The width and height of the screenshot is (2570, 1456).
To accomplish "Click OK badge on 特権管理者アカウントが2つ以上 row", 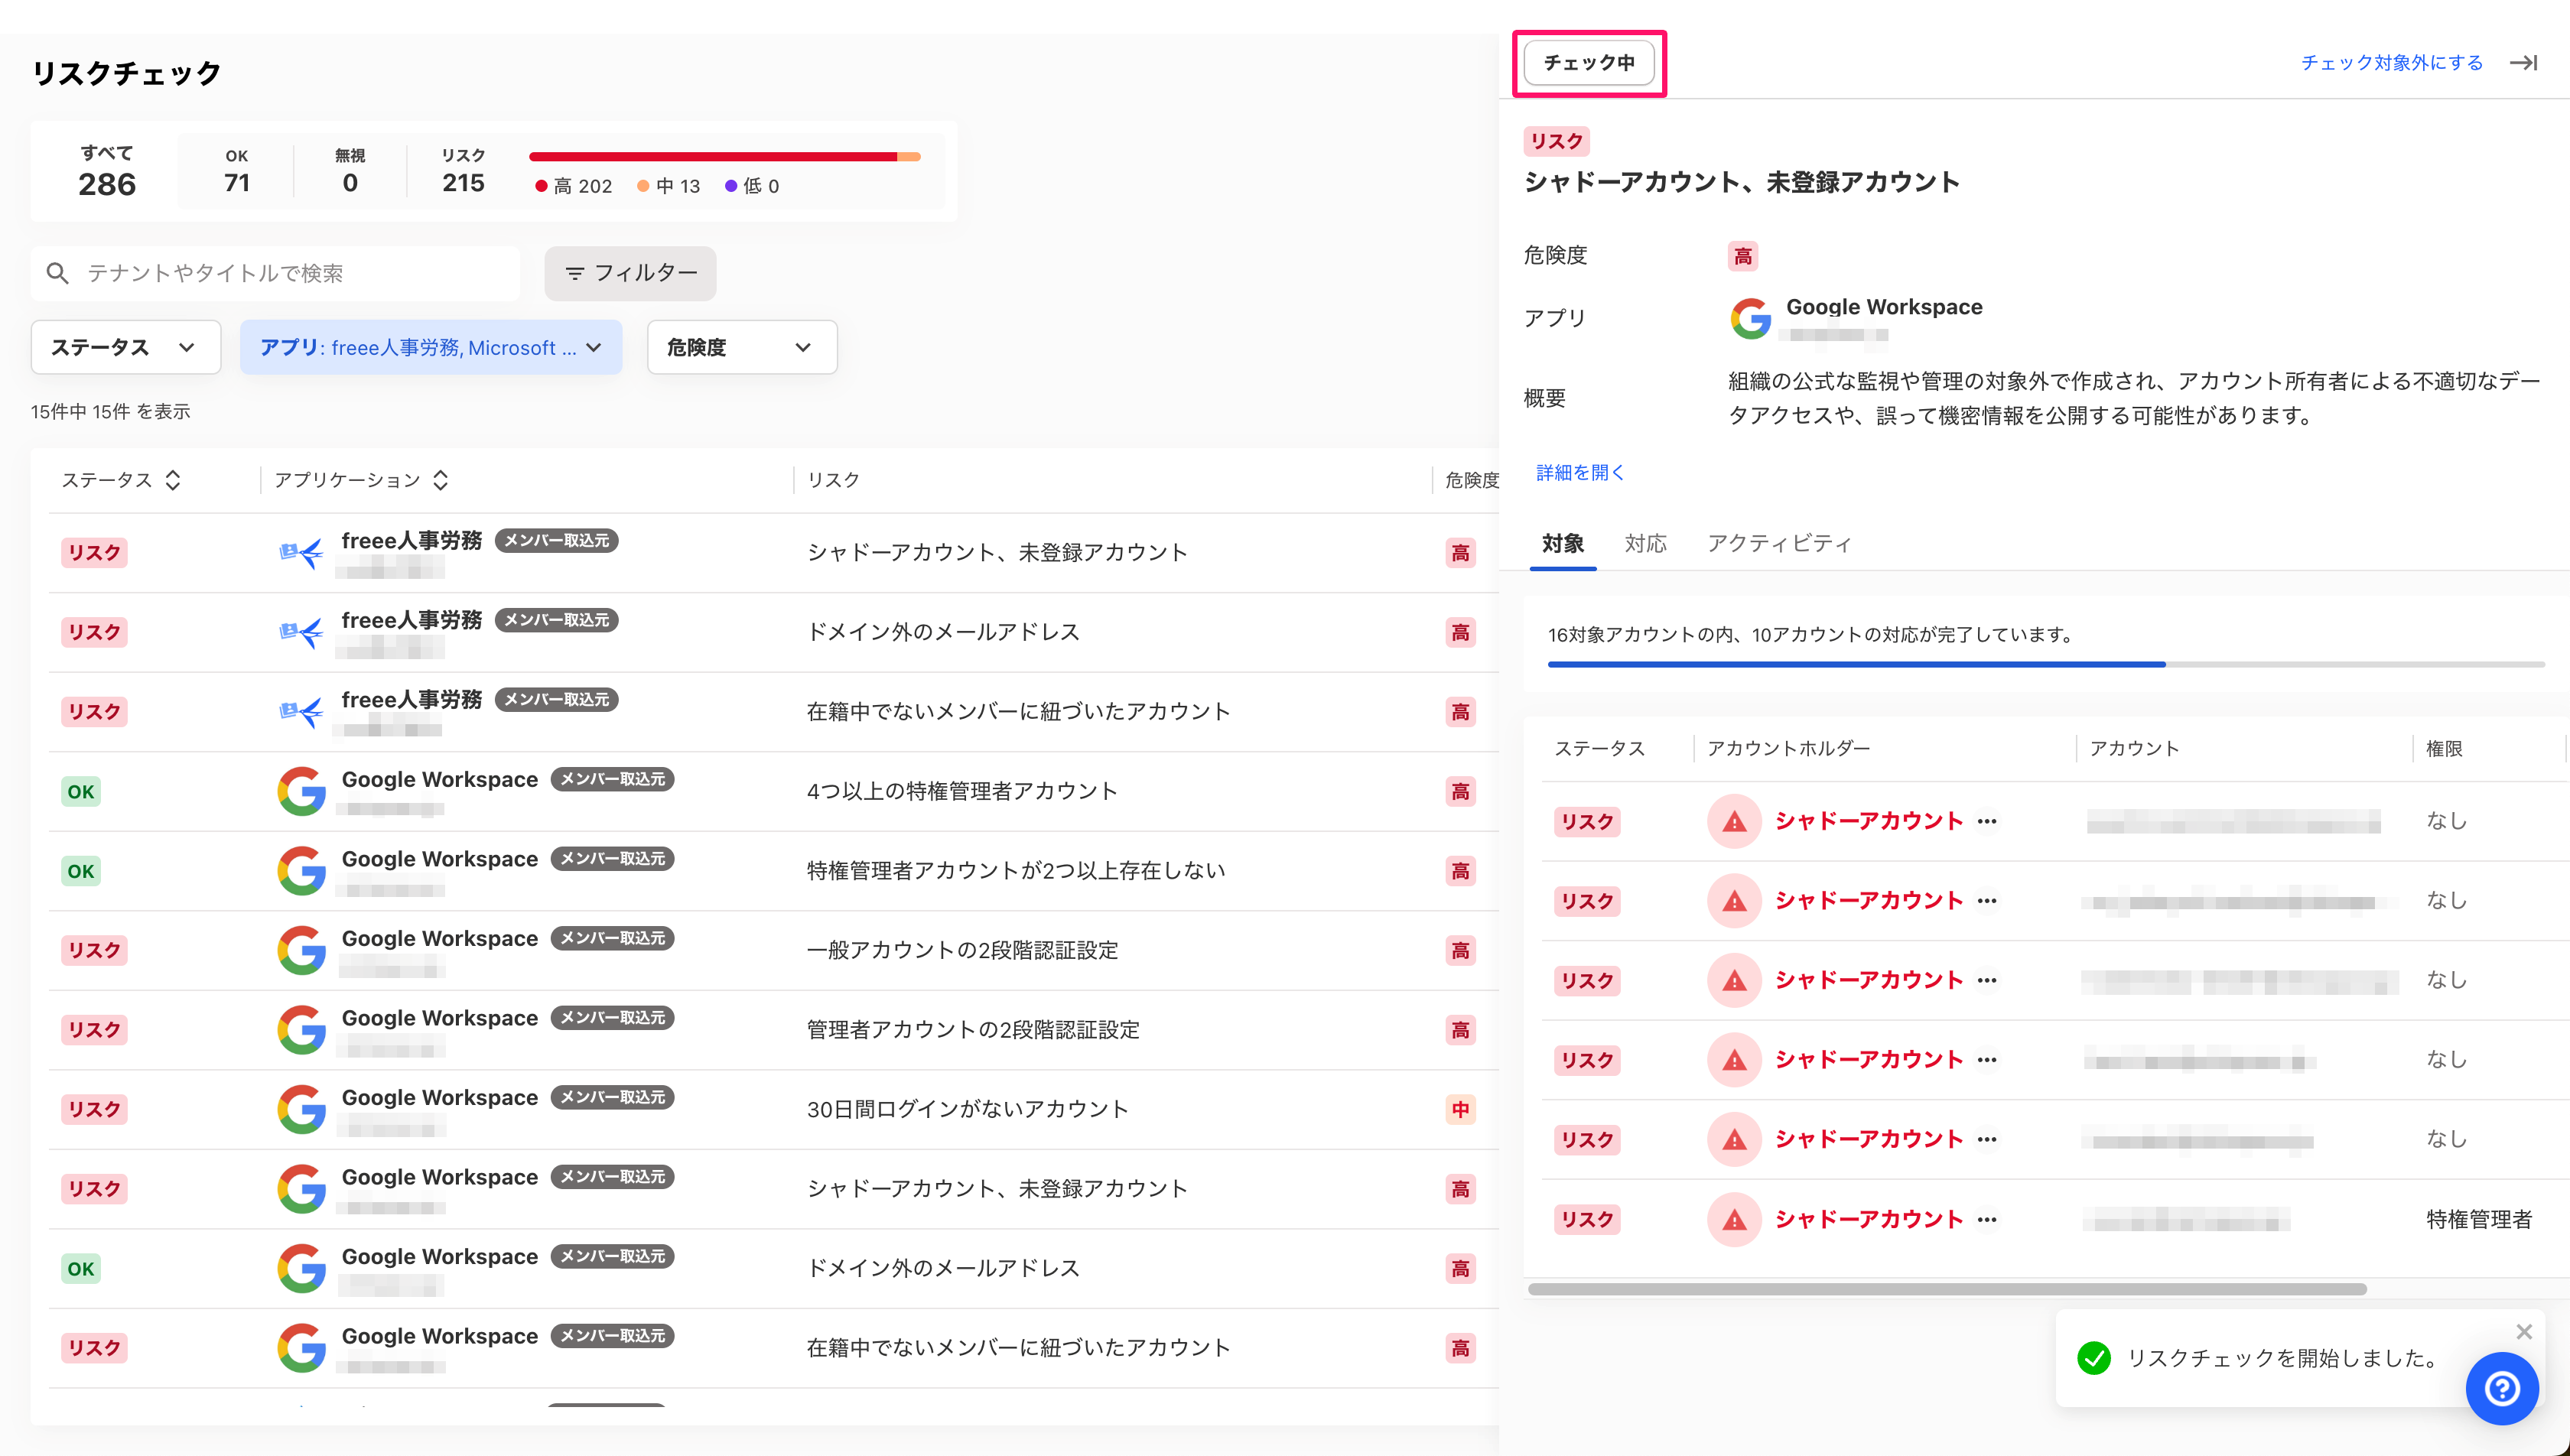I will point(81,871).
